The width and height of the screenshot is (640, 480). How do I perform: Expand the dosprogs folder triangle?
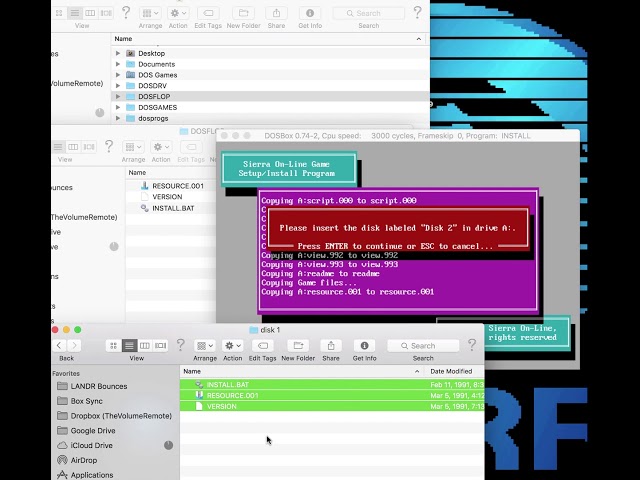point(118,118)
